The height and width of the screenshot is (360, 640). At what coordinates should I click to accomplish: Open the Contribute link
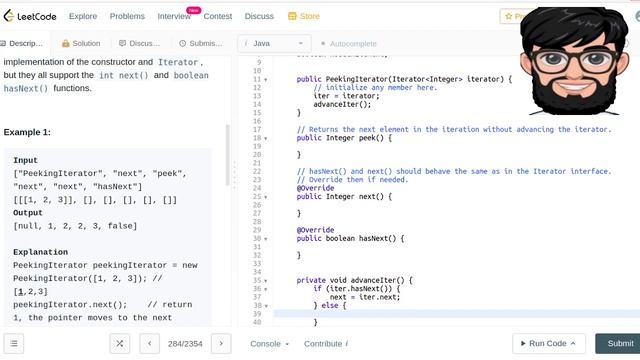[326, 344]
